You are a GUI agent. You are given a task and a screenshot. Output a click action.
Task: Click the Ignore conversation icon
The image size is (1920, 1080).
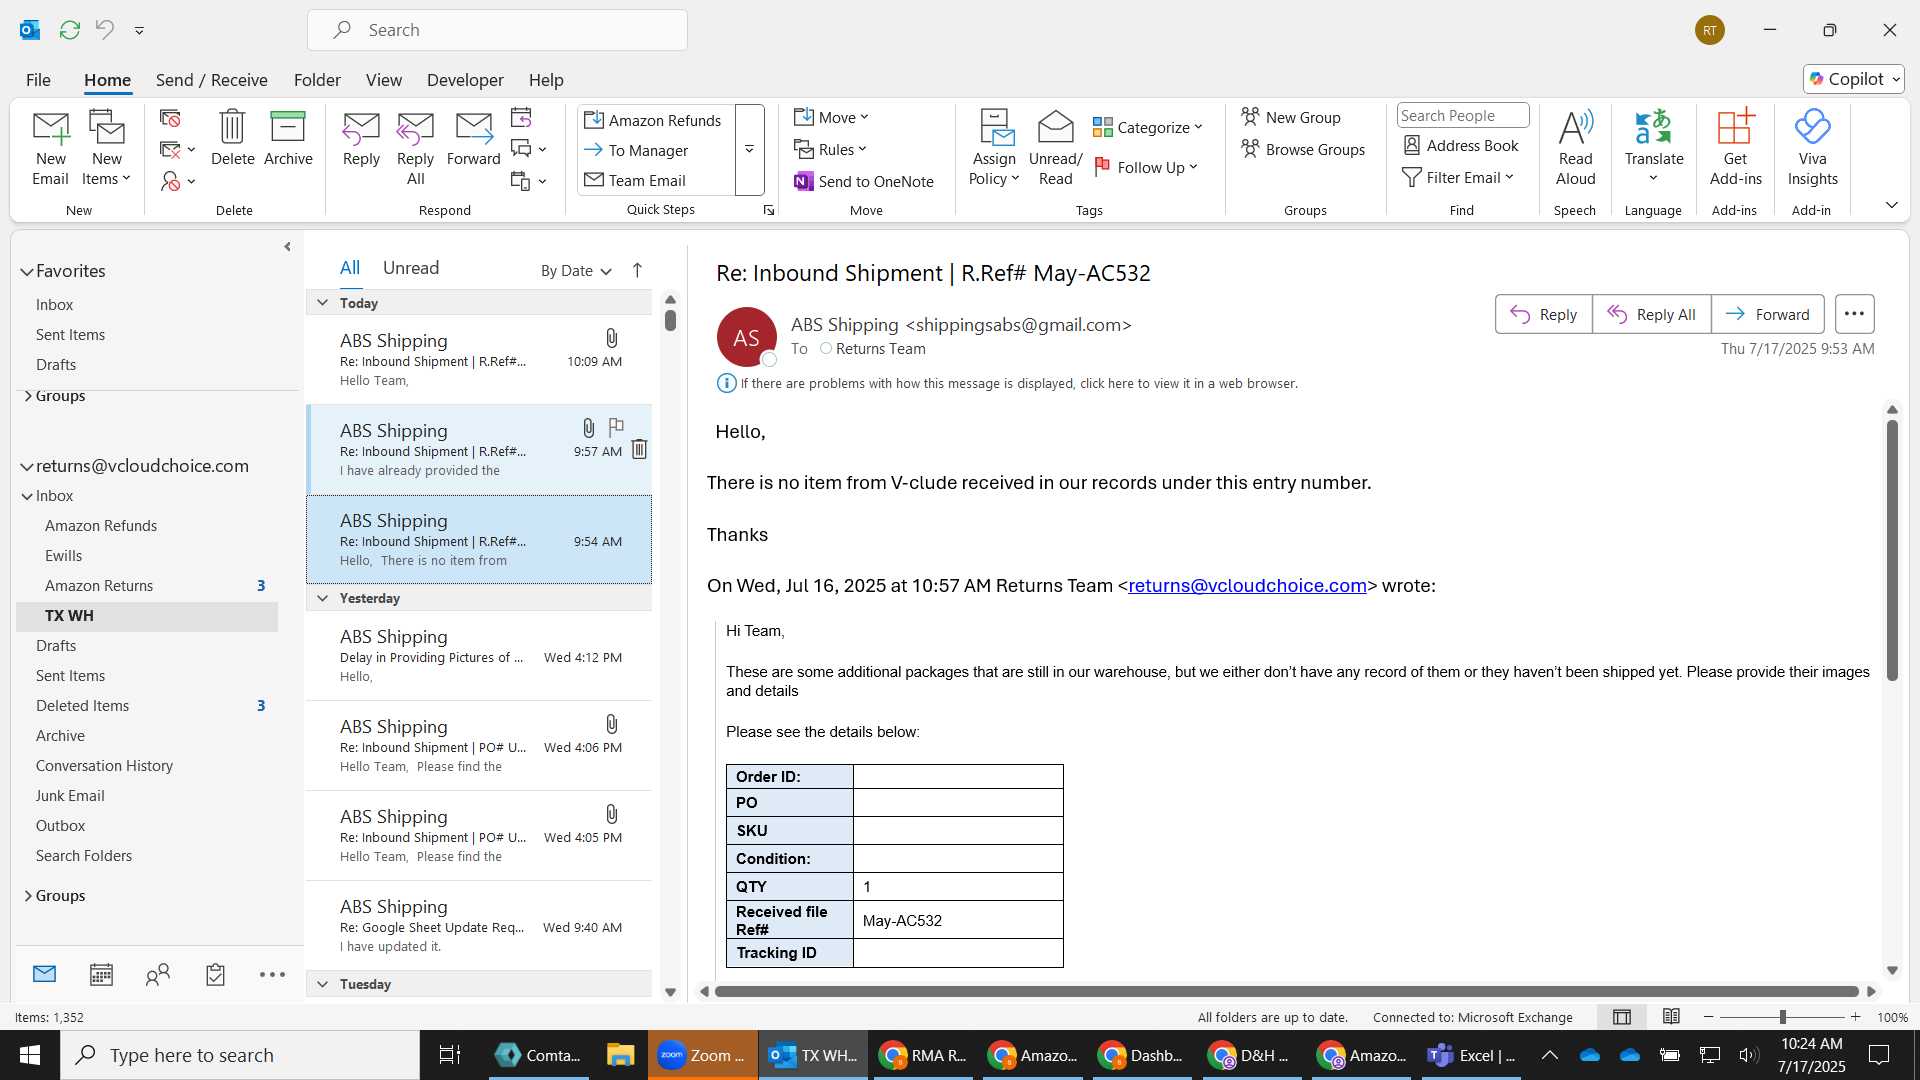click(170, 118)
